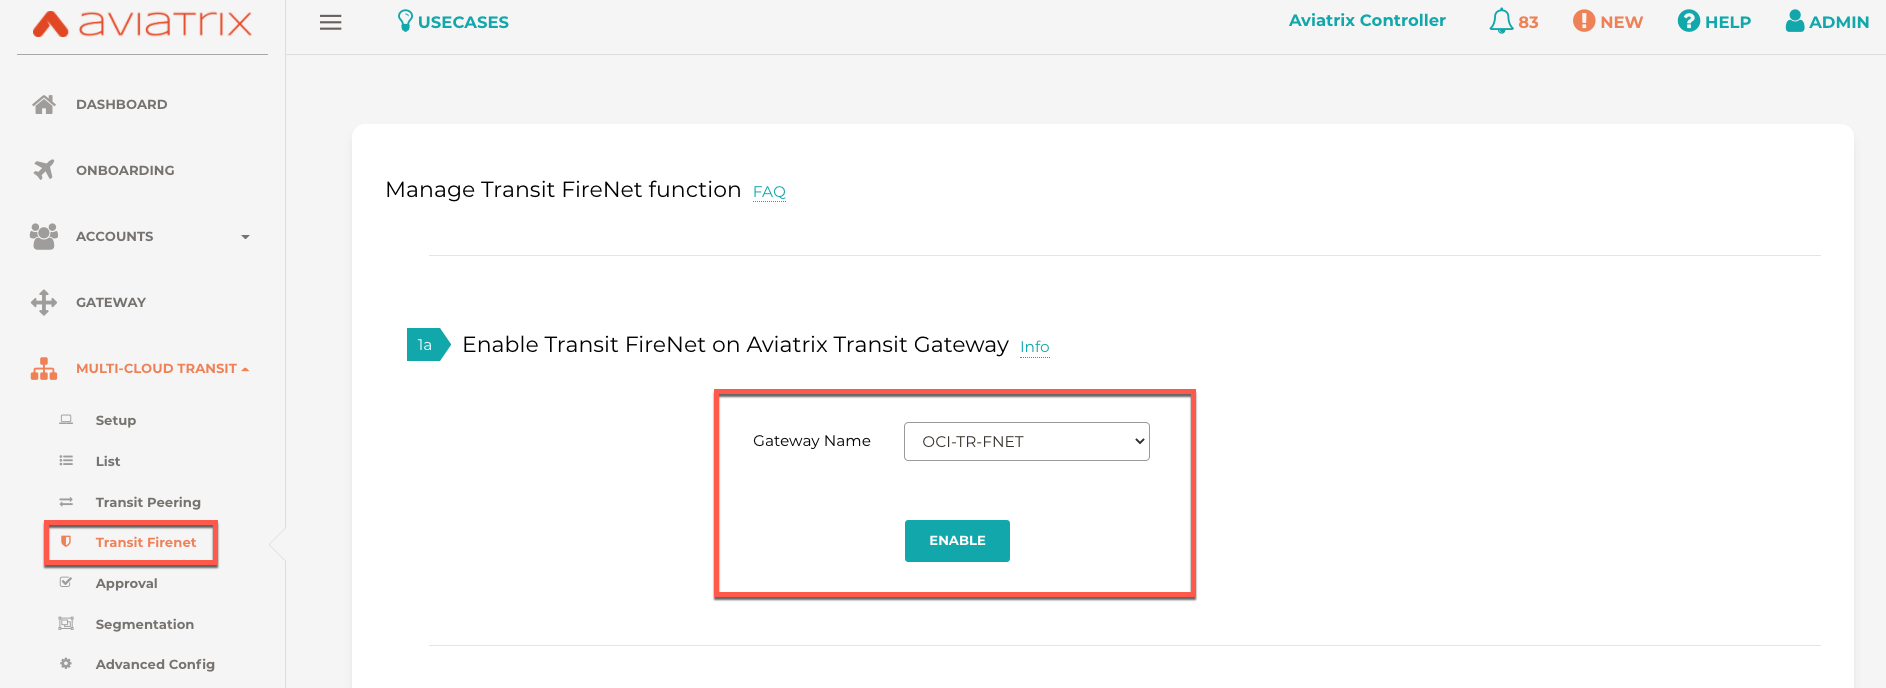Open the FAQ link
The image size is (1886, 688).
click(x=769, y=191)
